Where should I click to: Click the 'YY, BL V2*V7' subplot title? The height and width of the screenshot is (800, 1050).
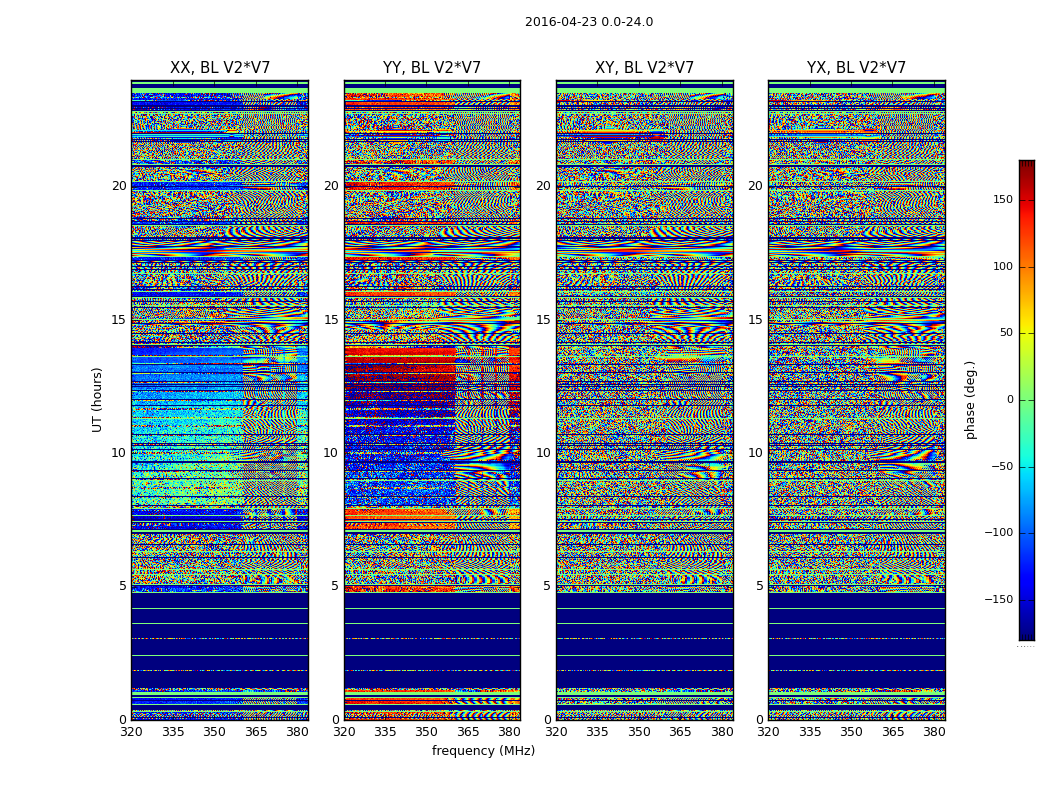click(432, 68)
